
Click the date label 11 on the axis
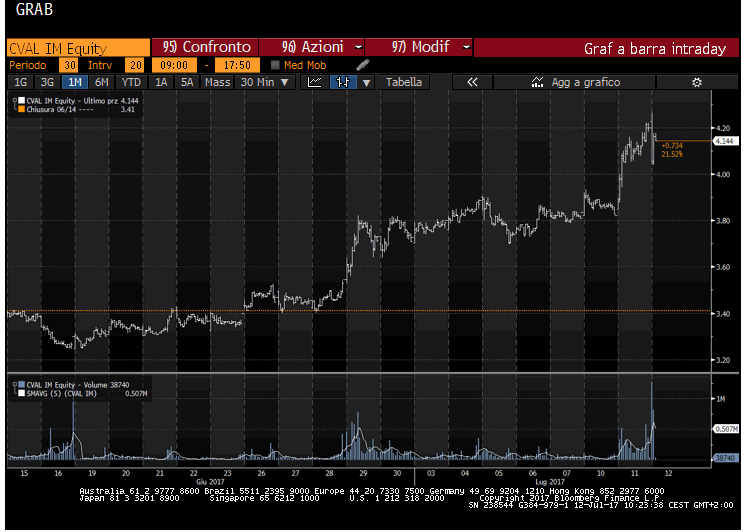pyautogui.click(x=634, y=473)
